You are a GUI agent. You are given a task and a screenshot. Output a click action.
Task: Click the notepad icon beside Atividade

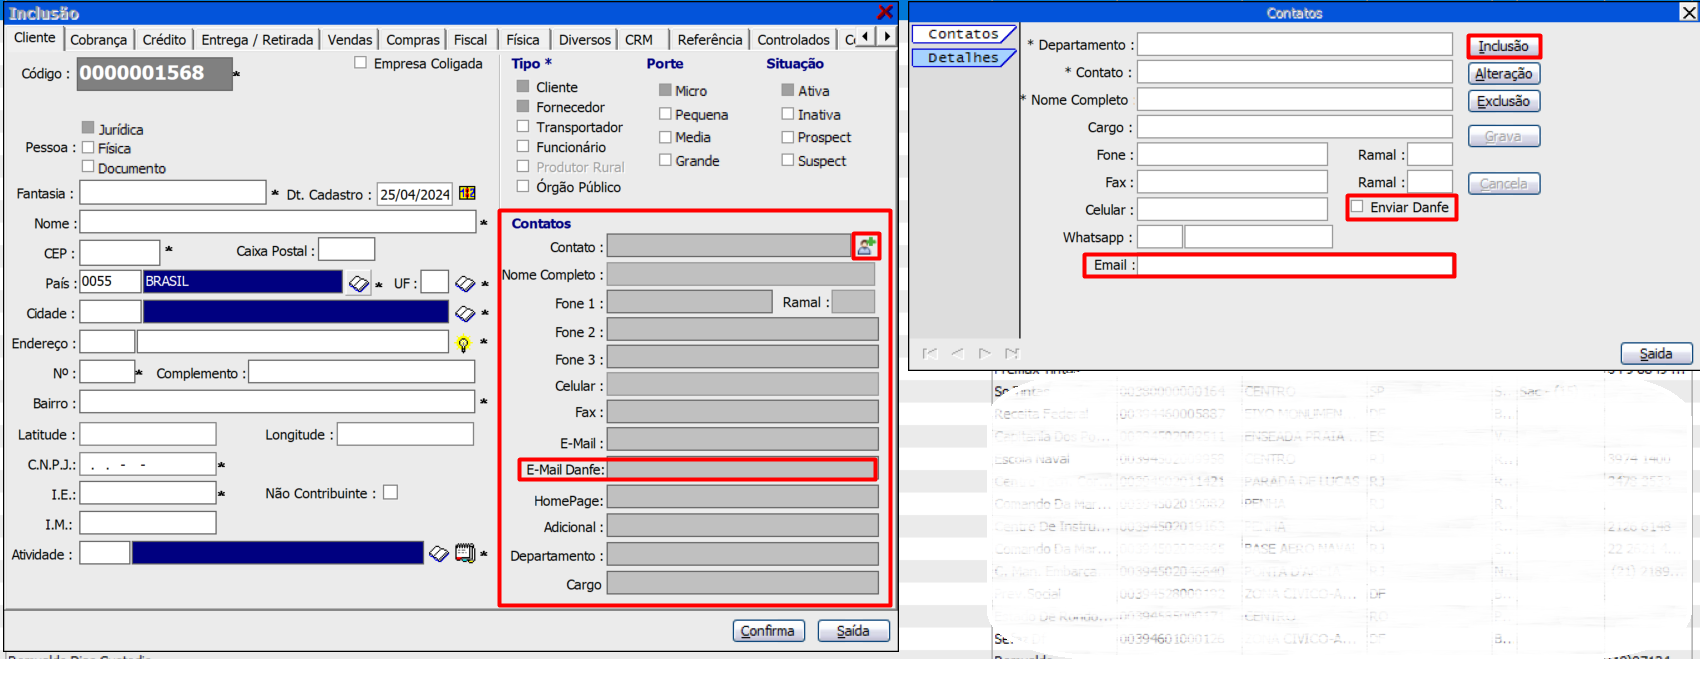click(465, 554)
